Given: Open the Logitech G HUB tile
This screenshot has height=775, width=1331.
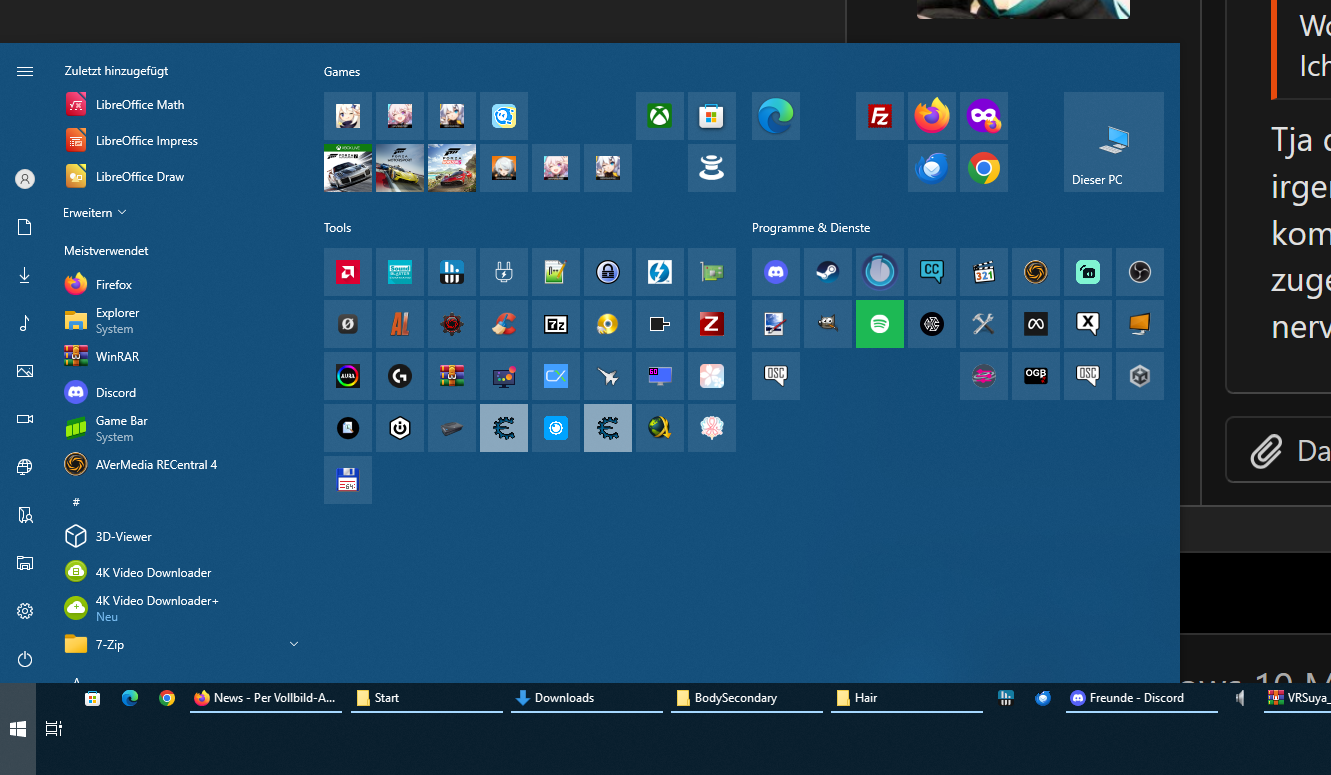Looking at the screenshot, I should coord(400,376).
